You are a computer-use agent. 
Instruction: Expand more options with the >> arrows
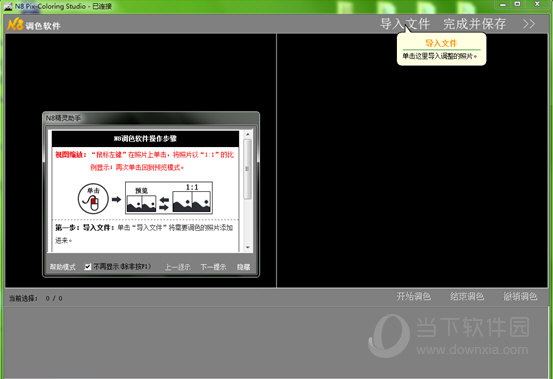pyautogui.click(x=529, y=24)
